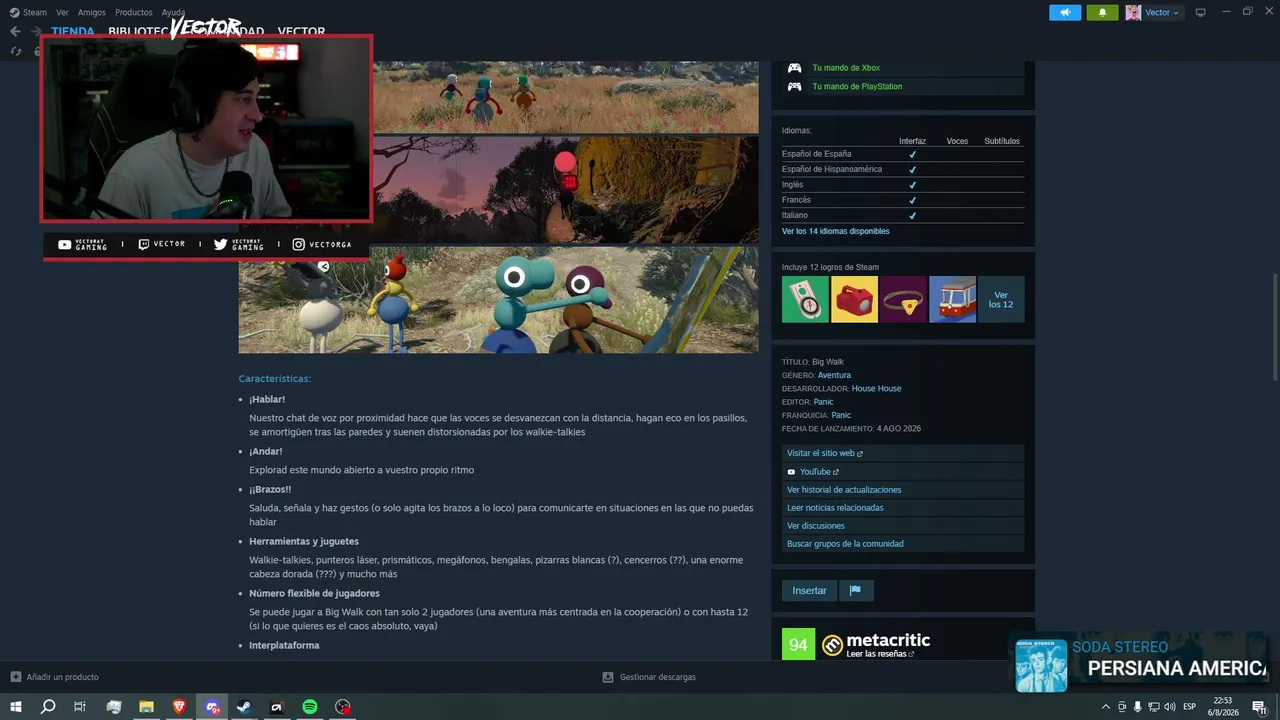Open the tram achievement icon
This screenshot has width=1280, height=720.
(x=952, y=299)
